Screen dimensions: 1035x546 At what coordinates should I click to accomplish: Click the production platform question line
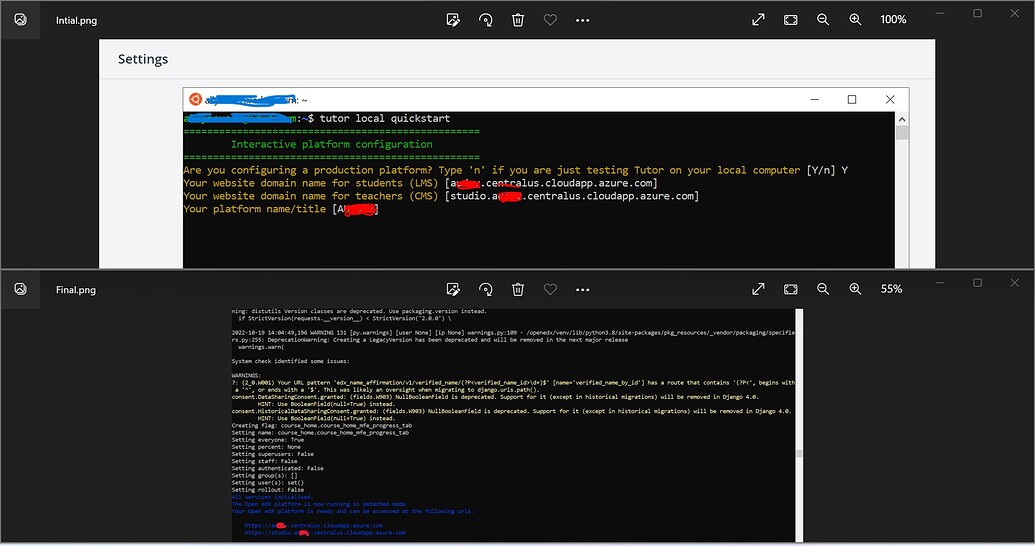pos(516,170)
